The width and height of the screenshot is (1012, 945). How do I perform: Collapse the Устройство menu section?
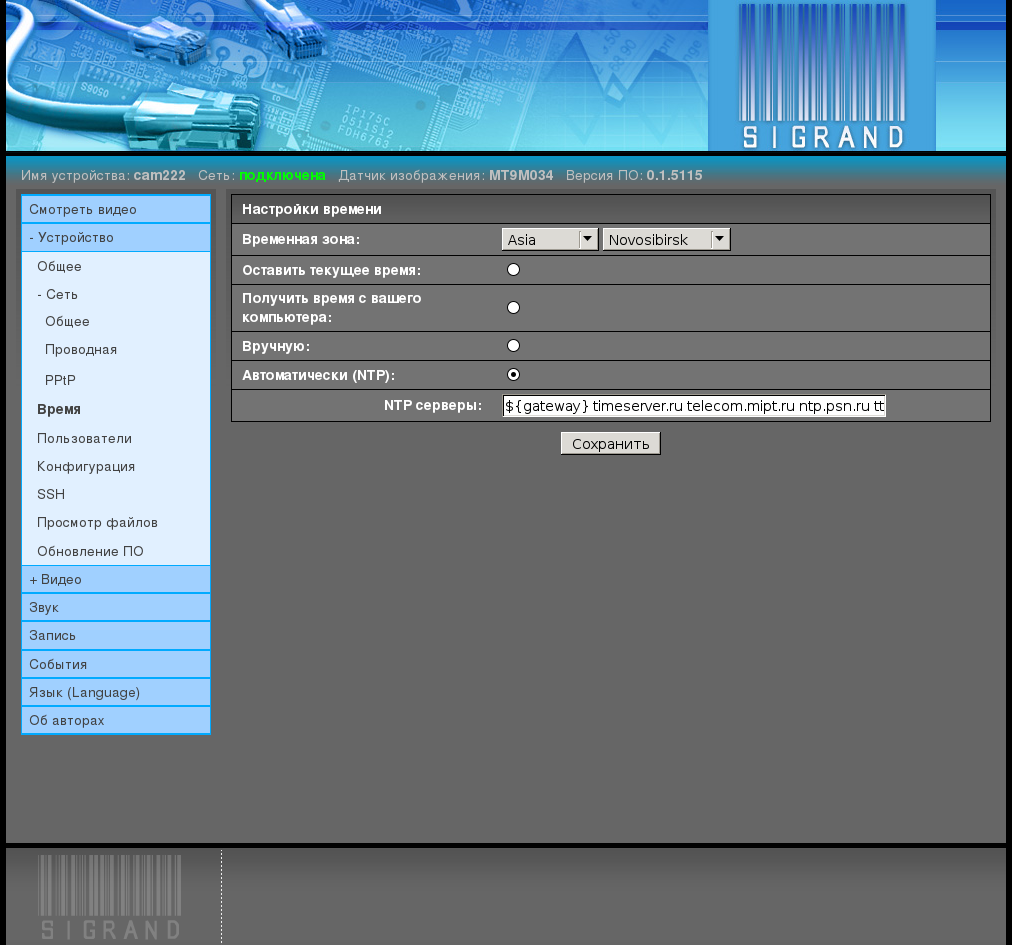(x=72, y=238)
